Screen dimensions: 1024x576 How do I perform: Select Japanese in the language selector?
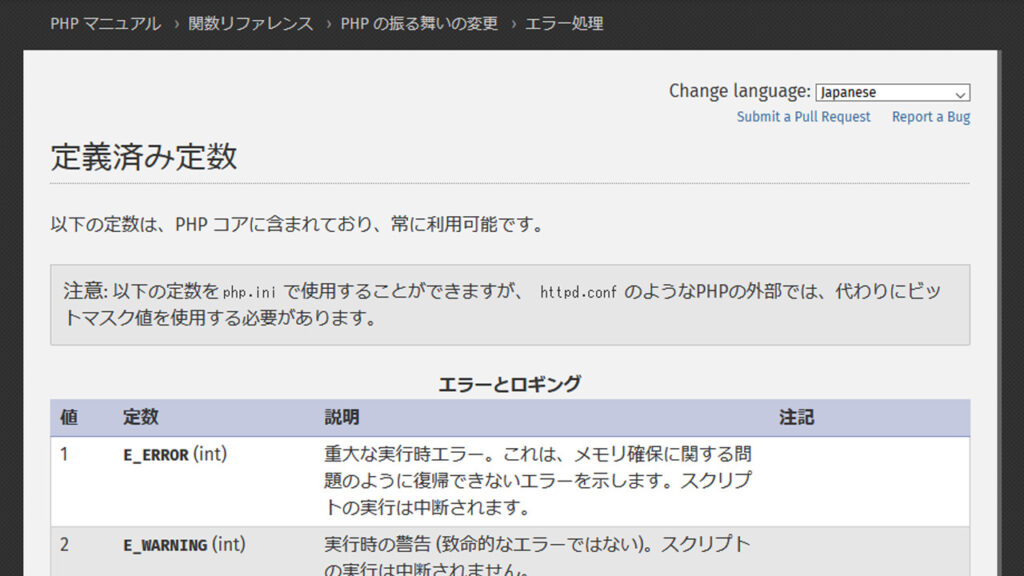[880, 92]
